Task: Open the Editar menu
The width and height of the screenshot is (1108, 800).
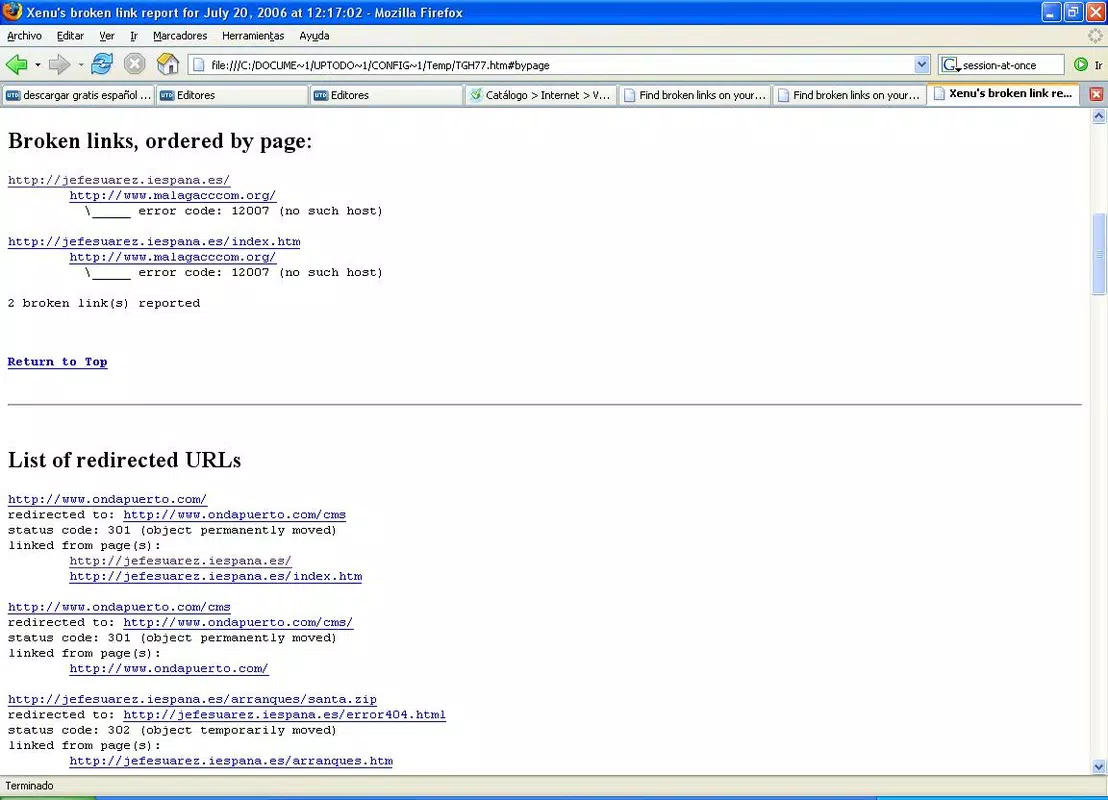Action: [70, 36]
